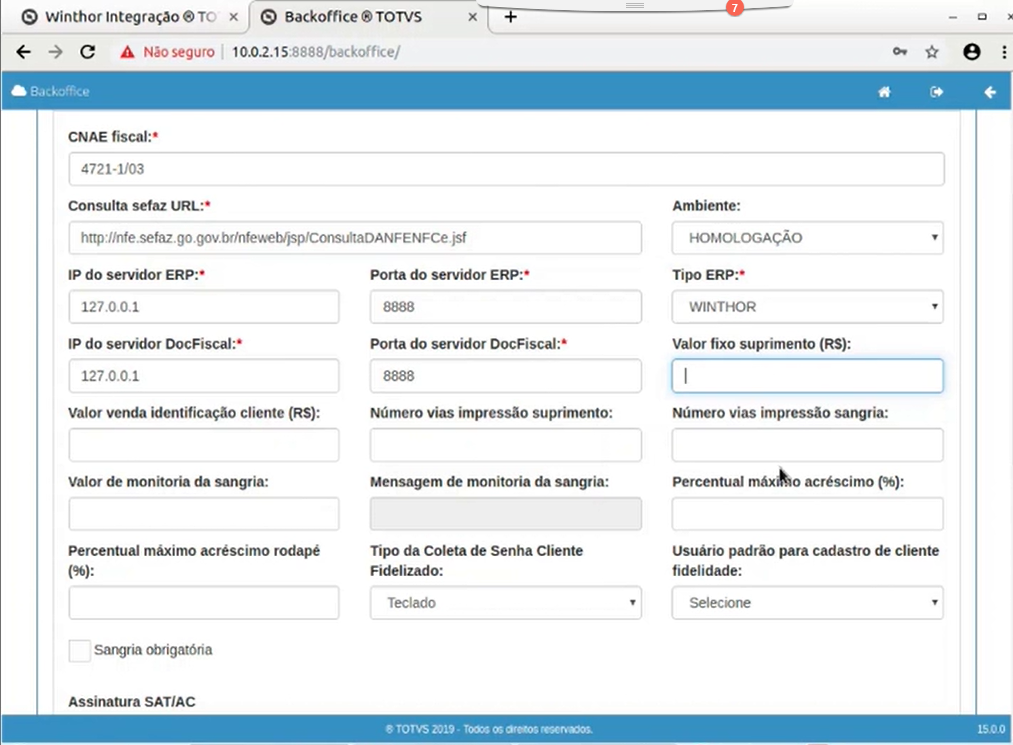This screenshot has height=745, width=1013.
Task: Bookmark this page with star icon
Action: pyautogui.click(x=932, y=52)
